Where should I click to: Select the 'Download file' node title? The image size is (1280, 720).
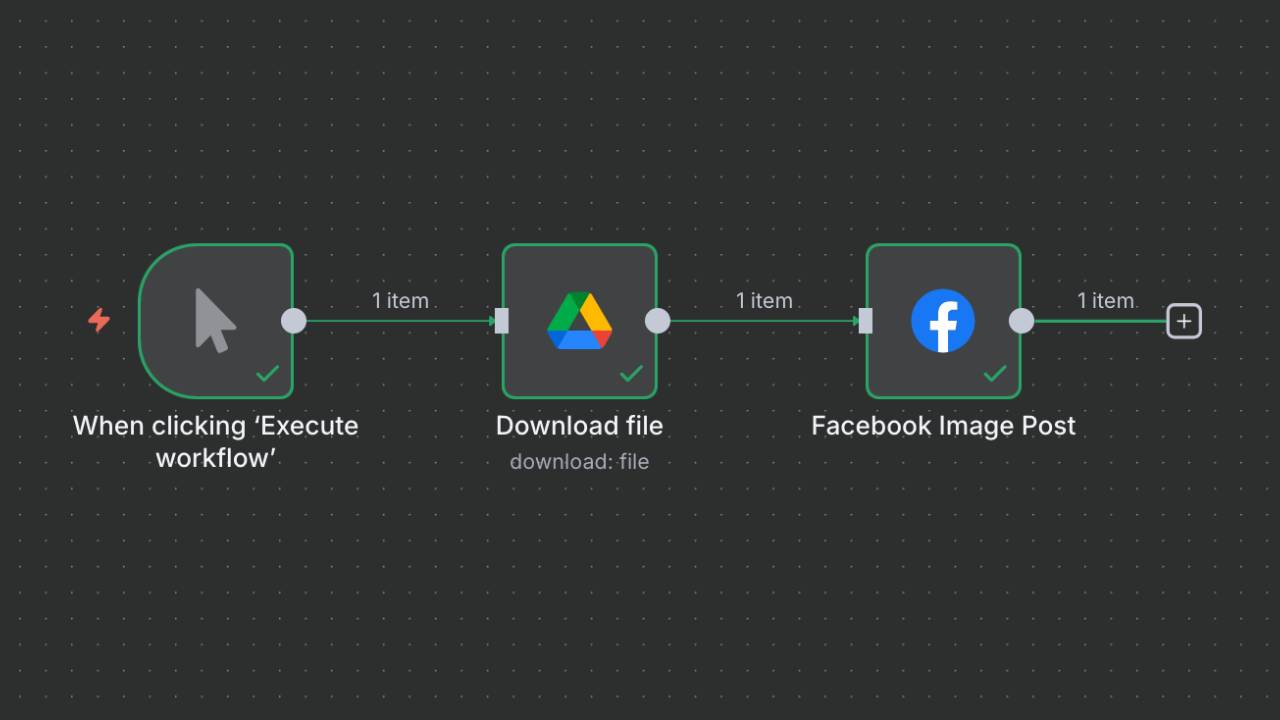(x=580, y=426)
